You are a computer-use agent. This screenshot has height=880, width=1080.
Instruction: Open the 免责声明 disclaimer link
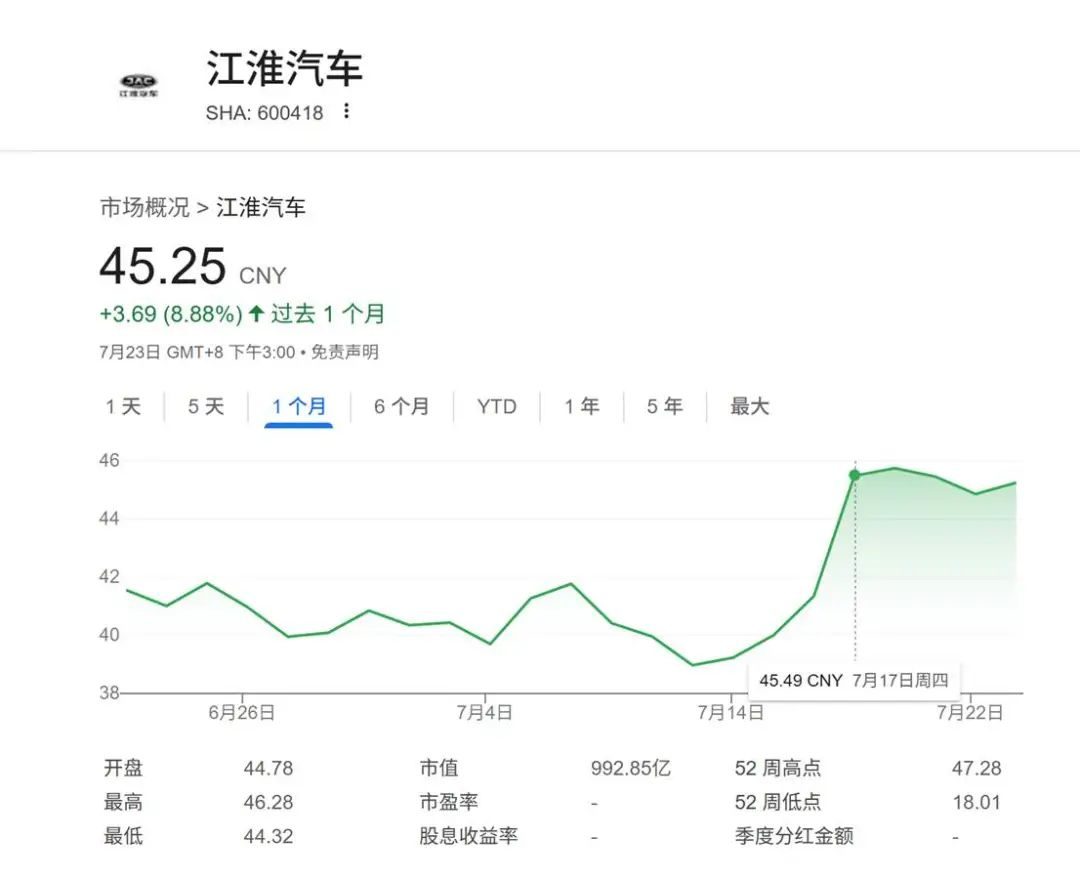344,353
